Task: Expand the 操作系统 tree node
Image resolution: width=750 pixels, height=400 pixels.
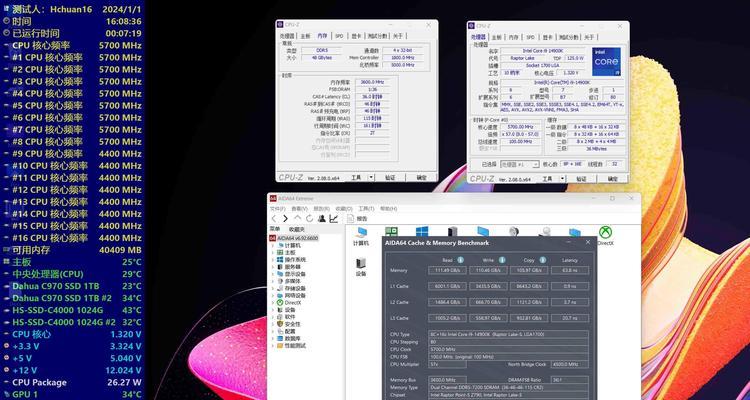Action: point(273,259)
